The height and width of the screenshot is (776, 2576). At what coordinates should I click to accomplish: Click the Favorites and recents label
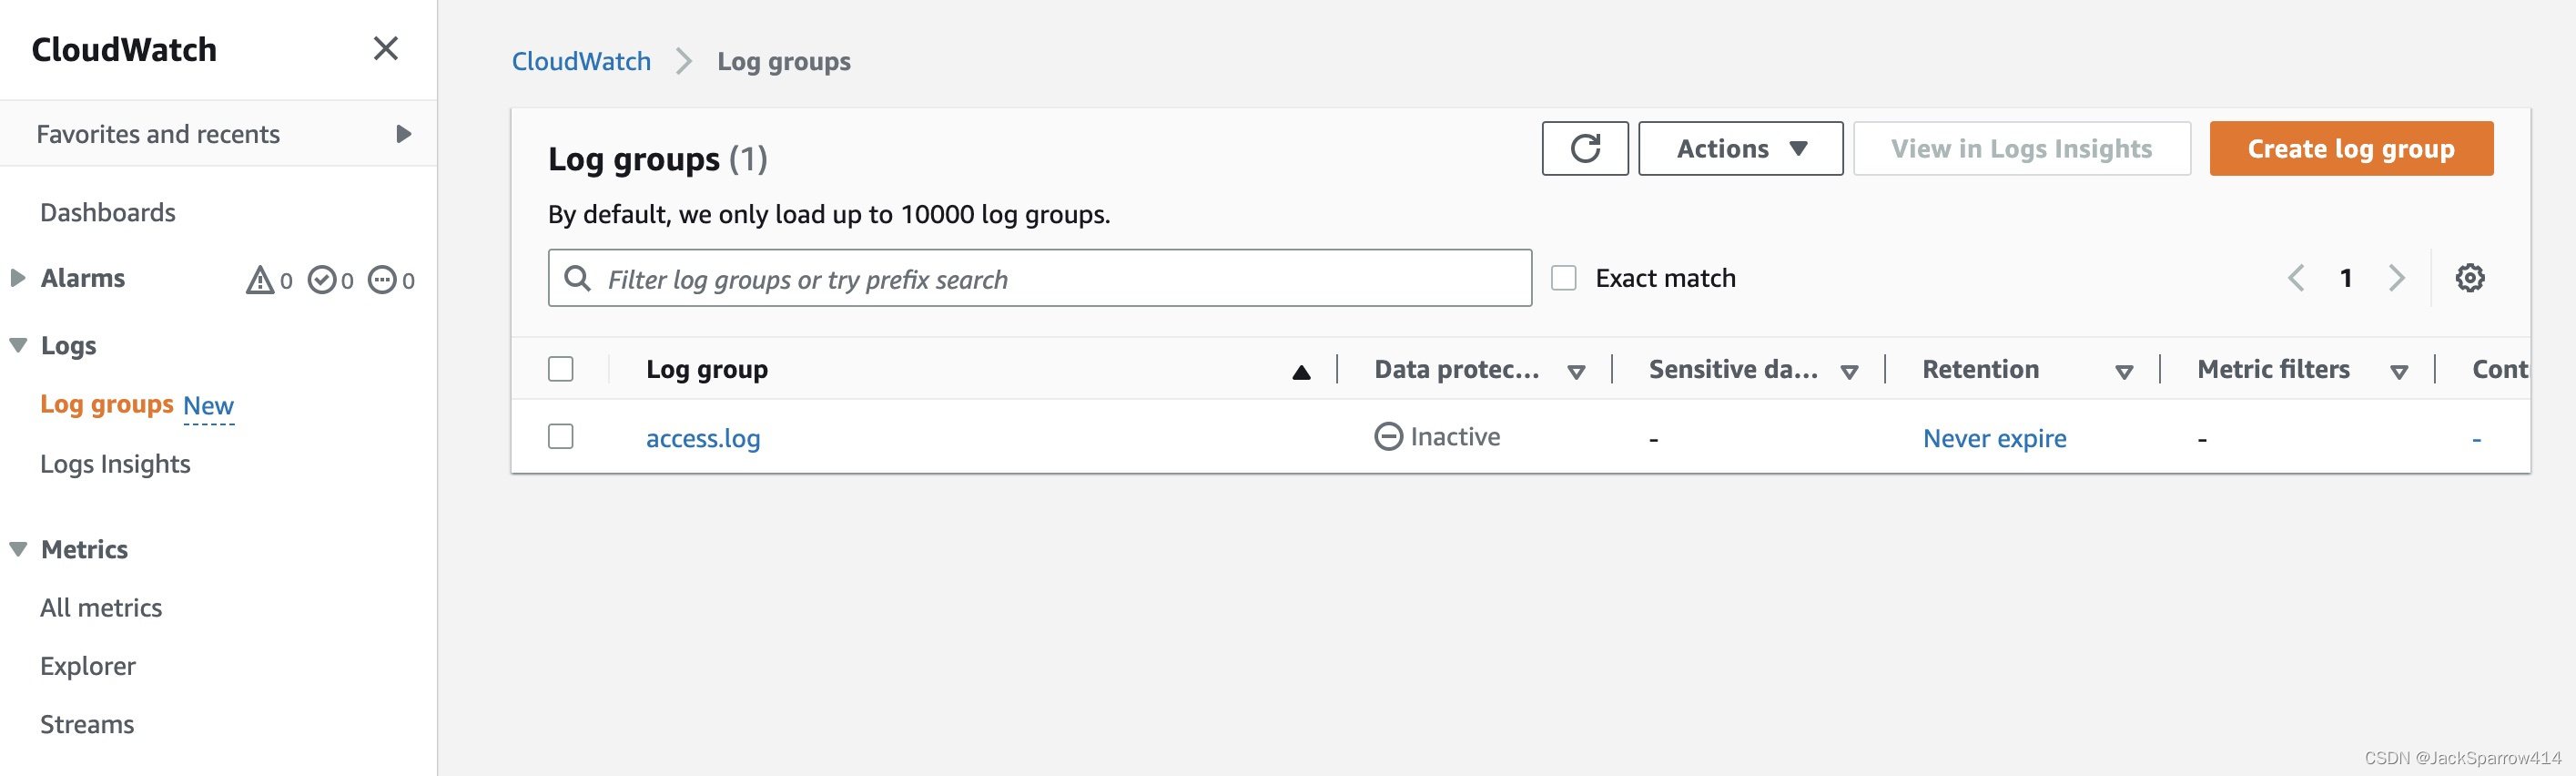point(158,134)
